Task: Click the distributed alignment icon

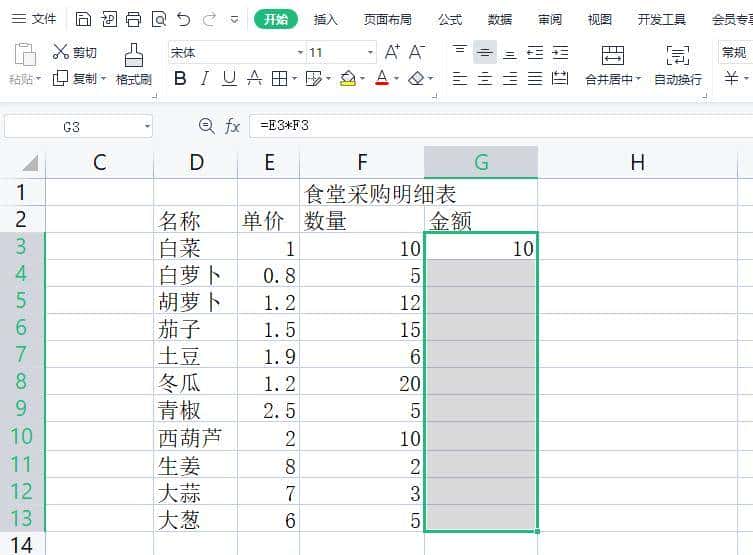Action: (x=560, y=78)
